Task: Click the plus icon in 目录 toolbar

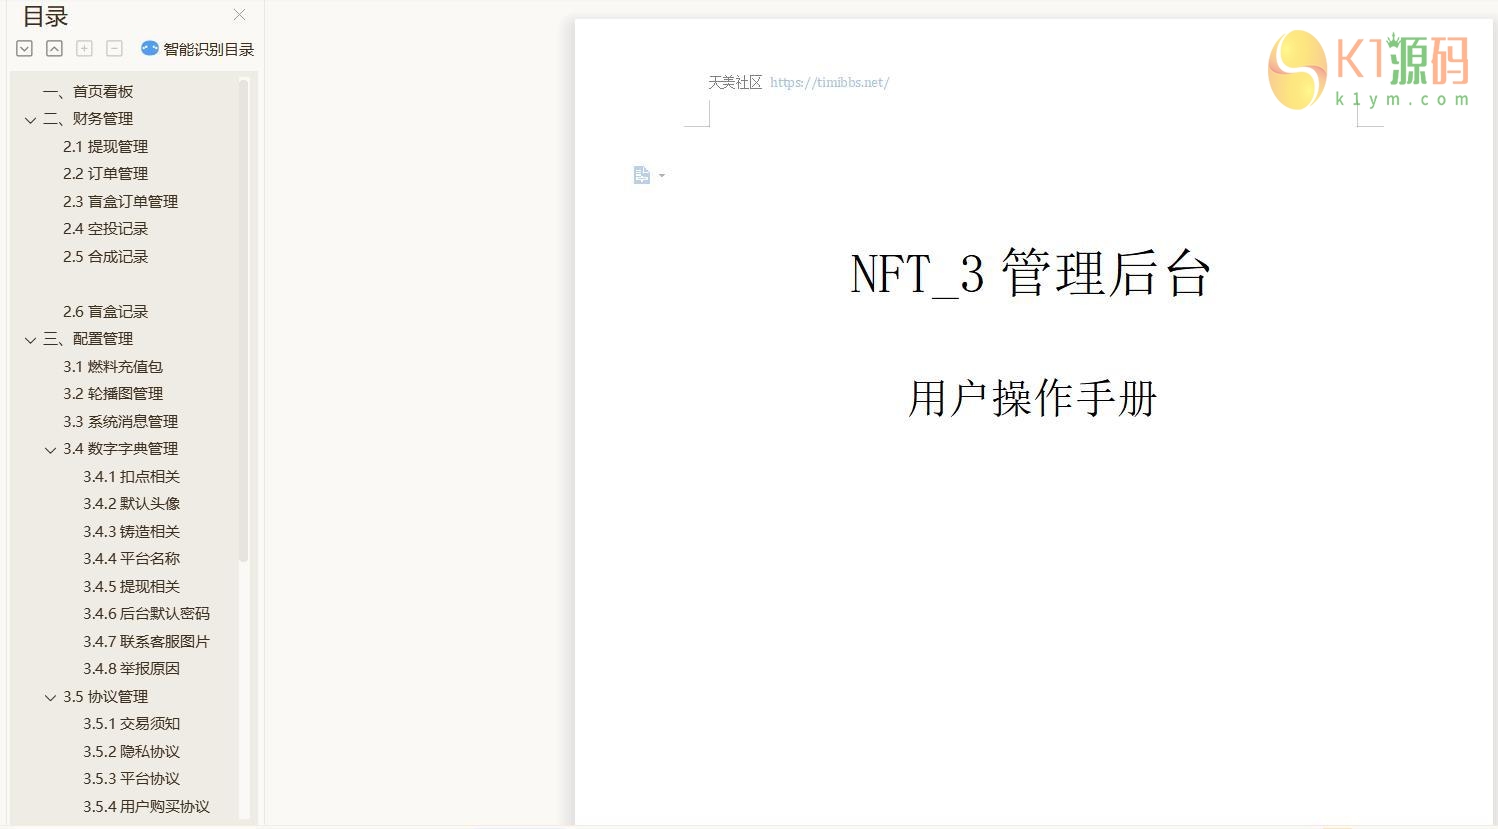Action: click(85, 48)
